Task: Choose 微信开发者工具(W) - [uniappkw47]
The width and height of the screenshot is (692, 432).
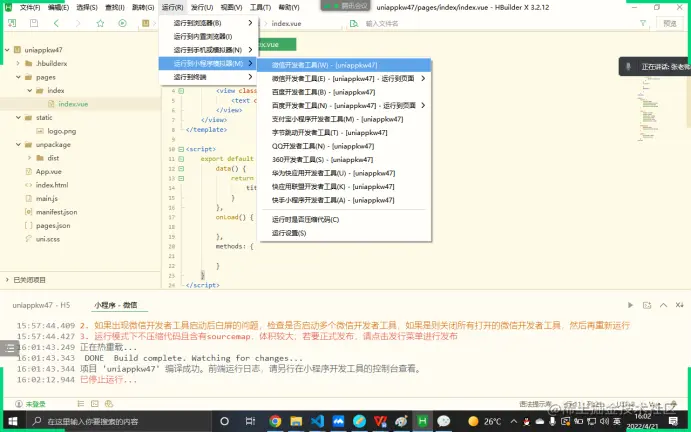Action: pos(345,65)
